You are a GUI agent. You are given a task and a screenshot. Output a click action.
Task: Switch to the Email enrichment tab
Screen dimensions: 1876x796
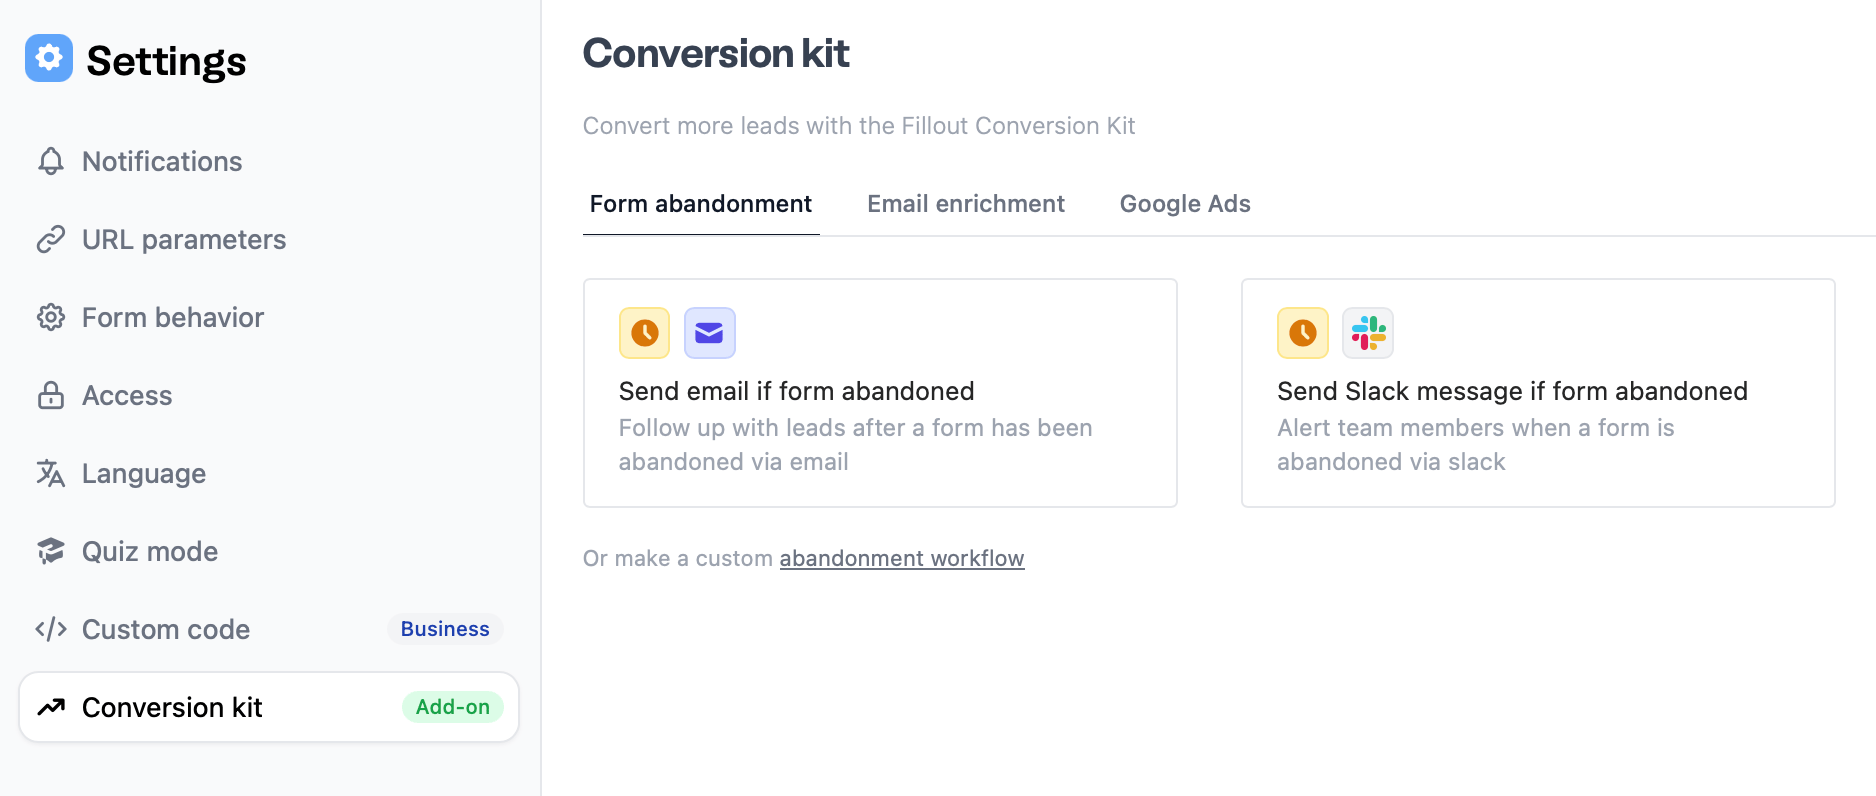tap(966, 204)
